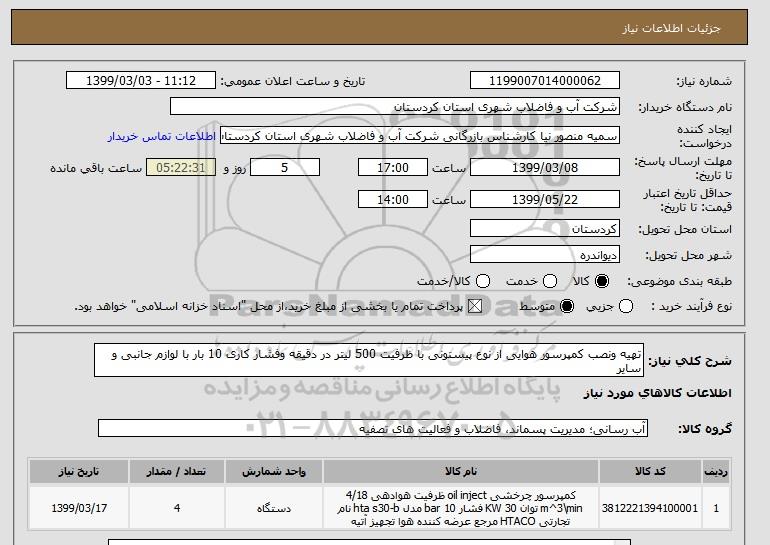Click the شماره نیاز field 1199007014000062
The width and height of the screenshot is (770, 545).
(x=545, y=81)
